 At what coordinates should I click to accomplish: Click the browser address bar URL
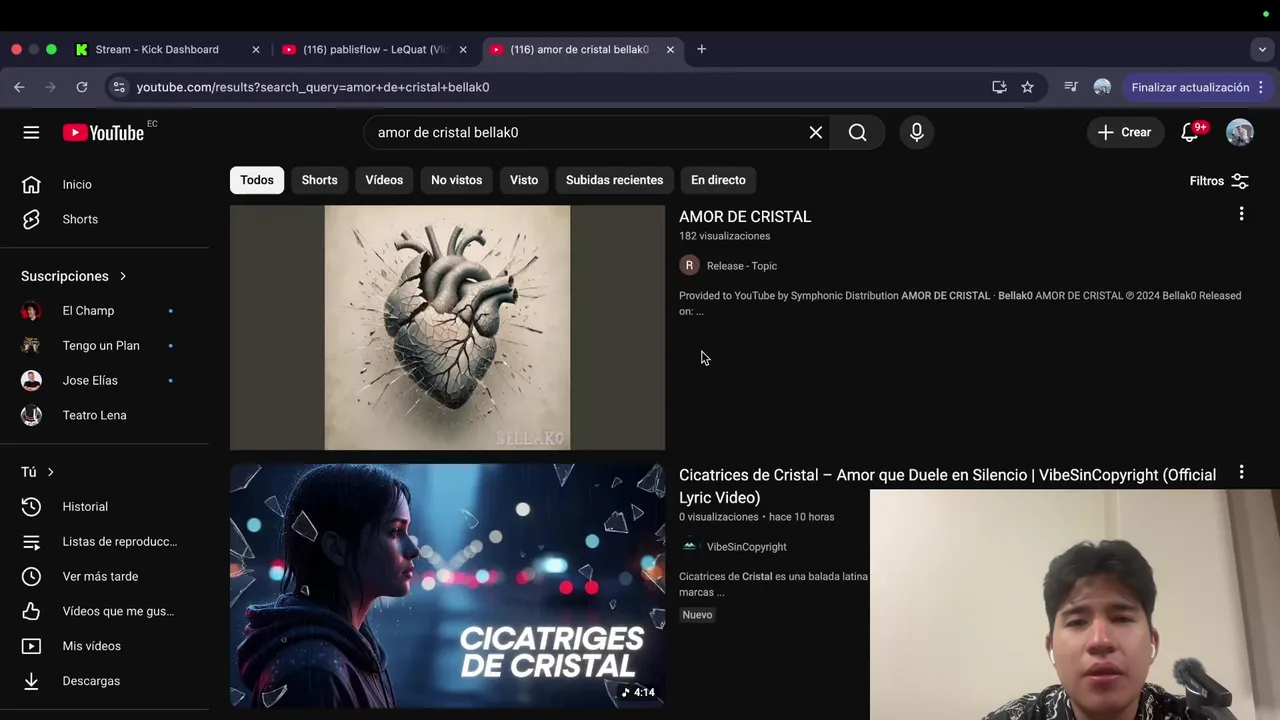(313, 87)
